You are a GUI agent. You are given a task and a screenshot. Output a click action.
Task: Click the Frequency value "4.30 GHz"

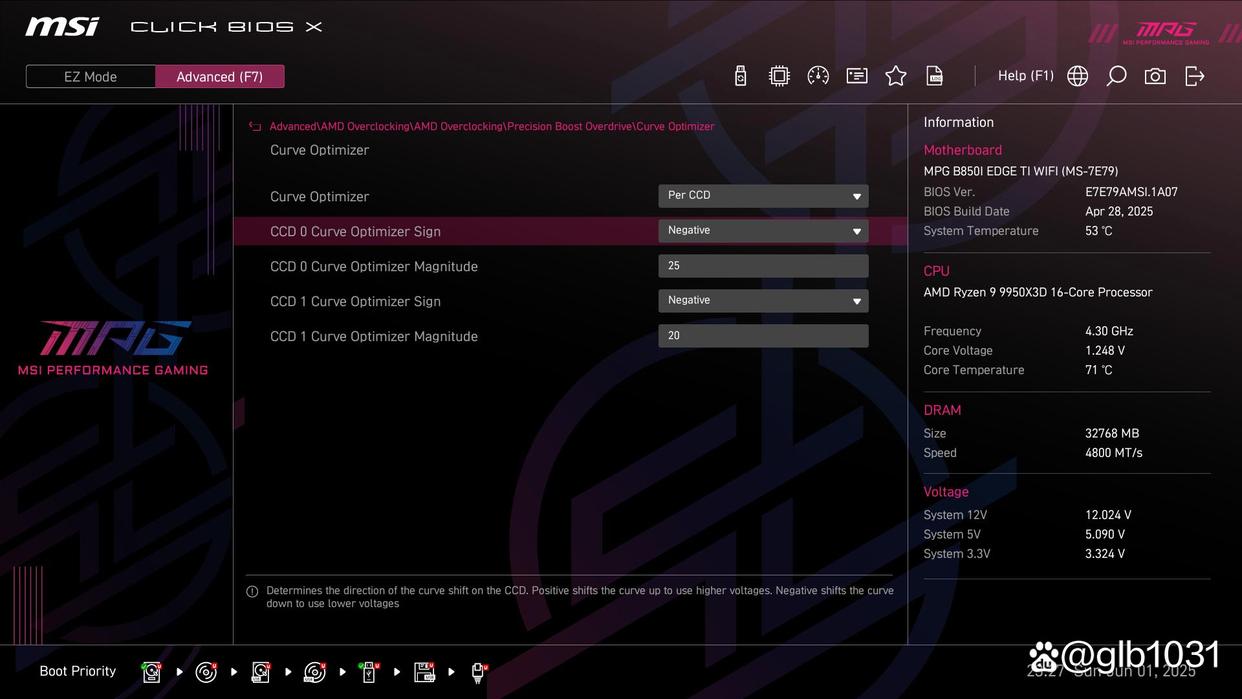[x=1109, y=331]
